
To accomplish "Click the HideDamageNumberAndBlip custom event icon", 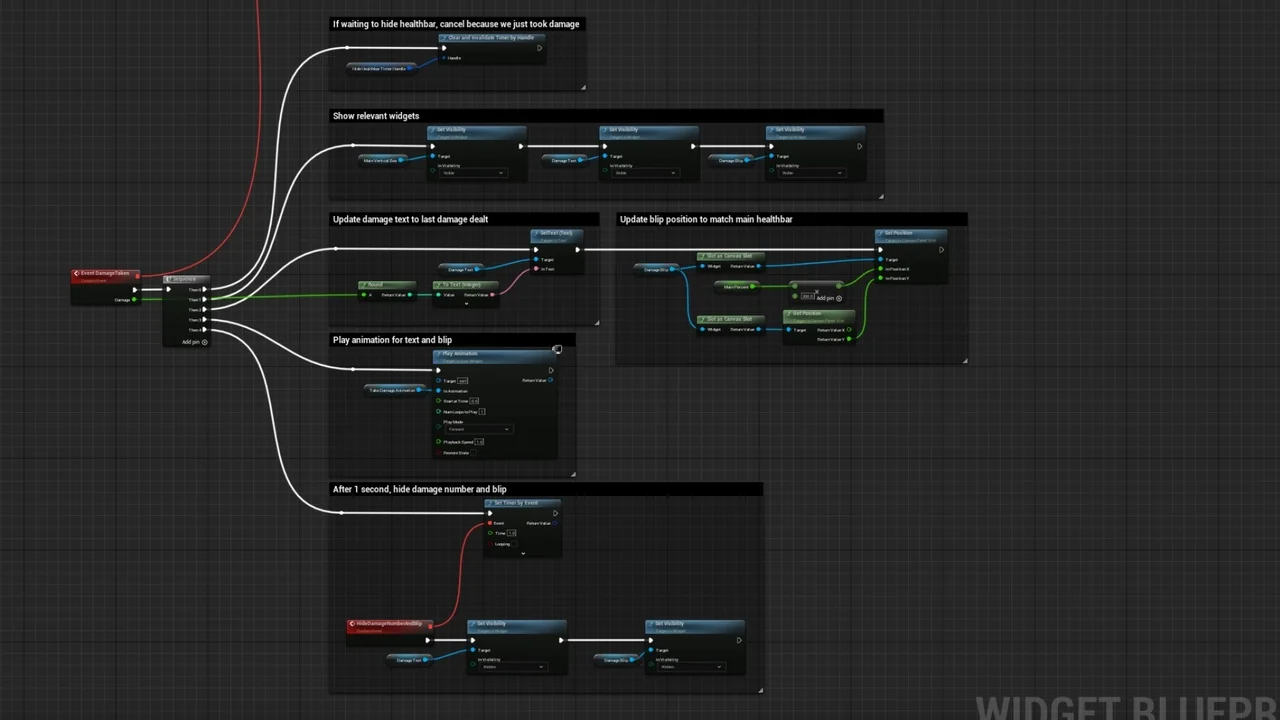I will click(x=352, y=623).
